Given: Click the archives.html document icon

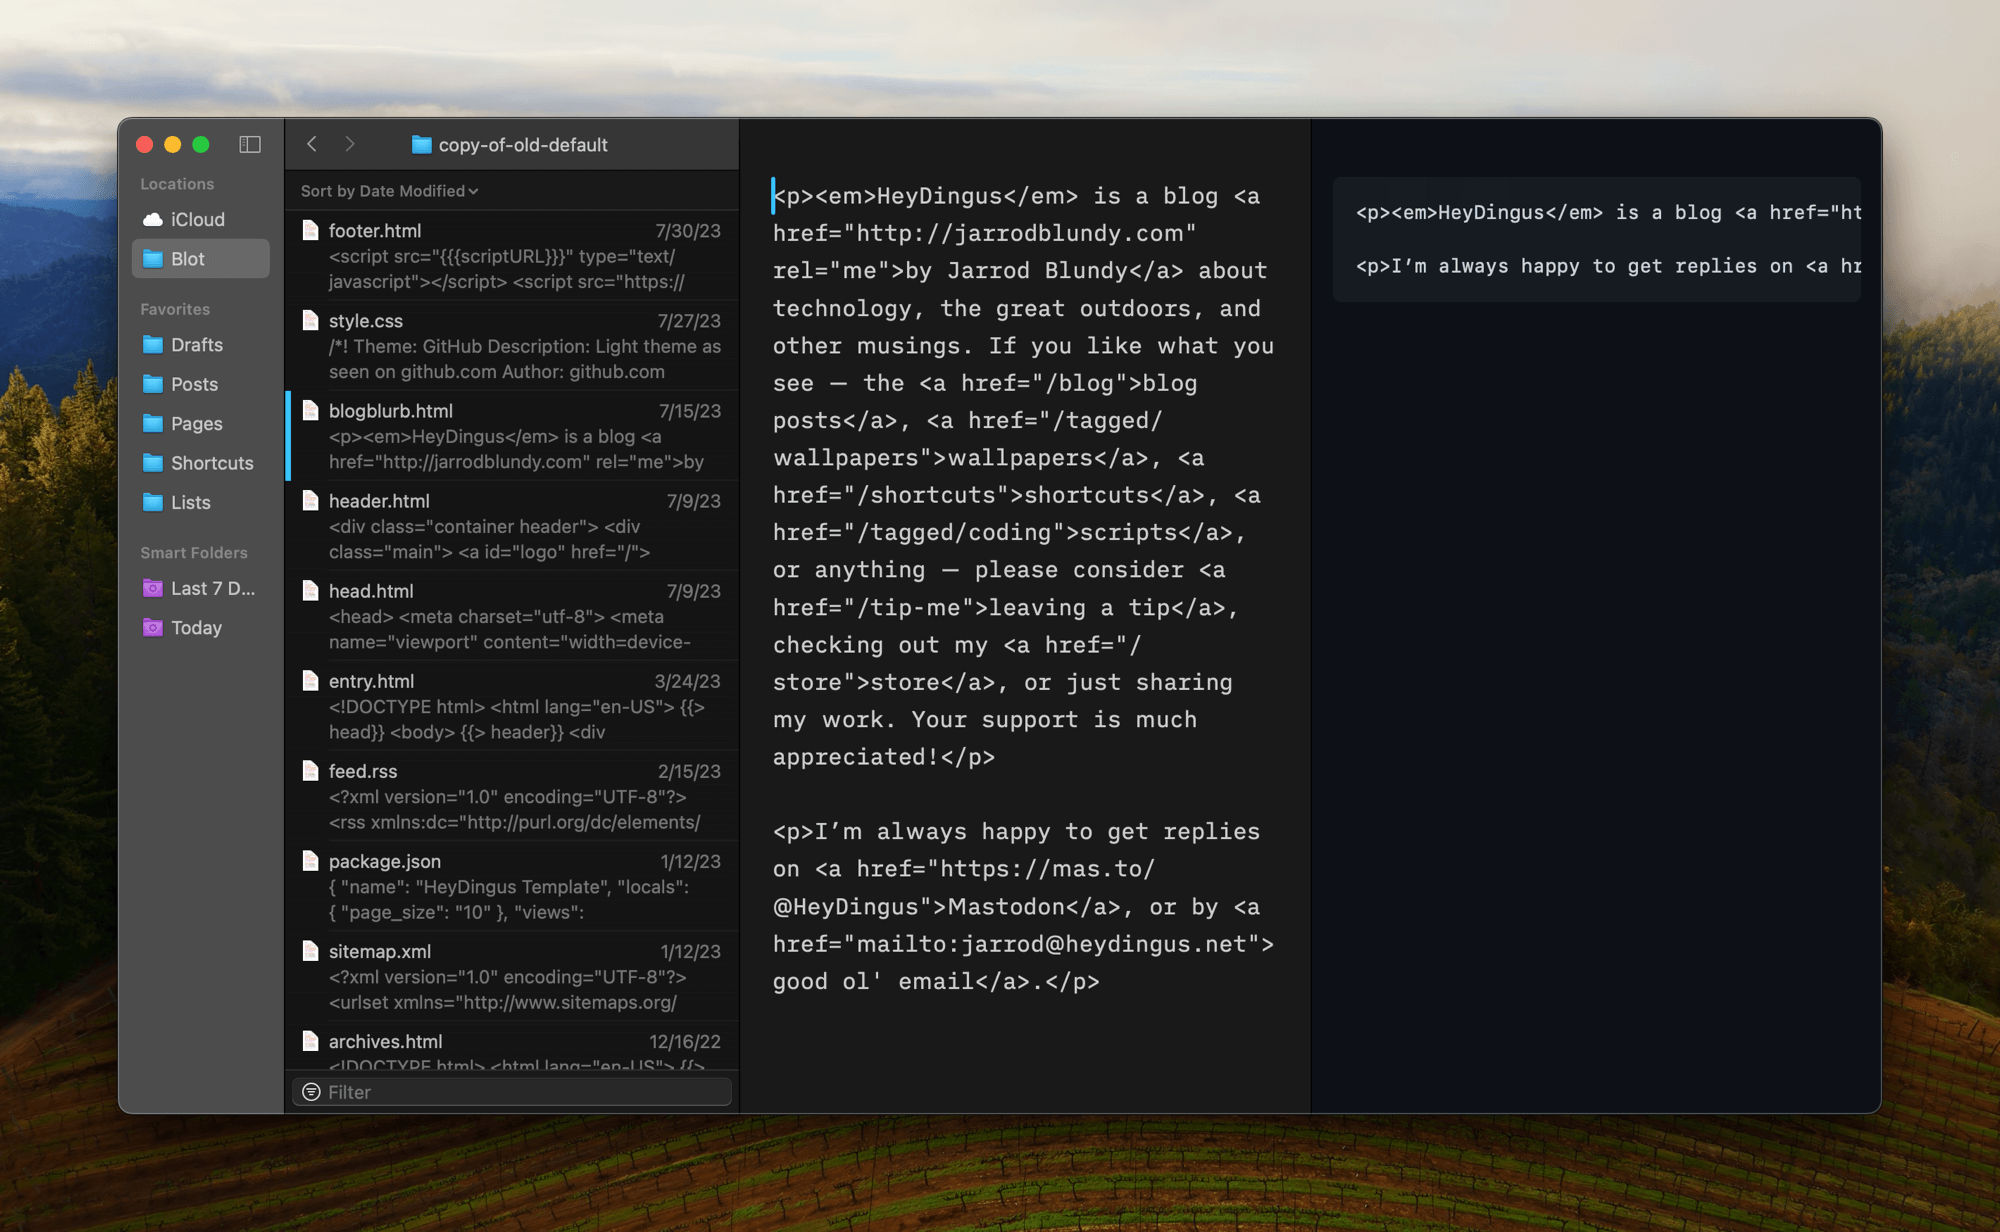Looking at the screenshot, I should coord(311,1041).
